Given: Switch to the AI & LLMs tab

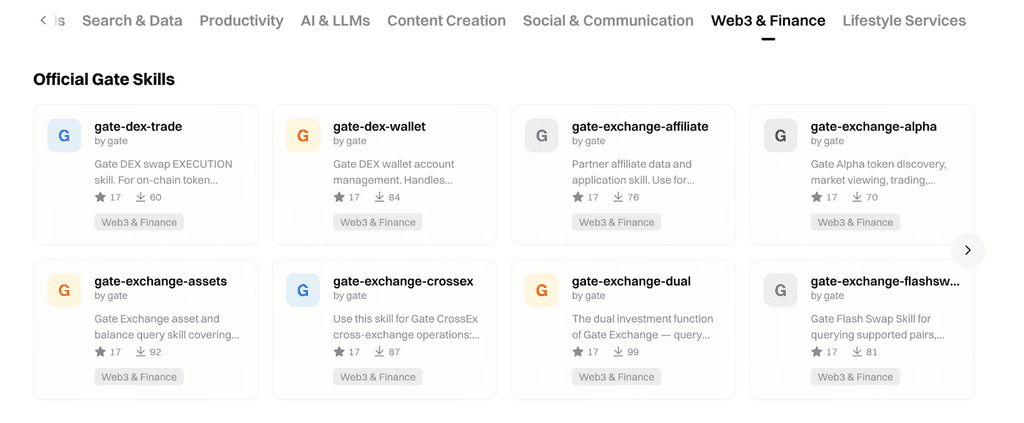Looking at the screenshot, I should tap(335, 21).
